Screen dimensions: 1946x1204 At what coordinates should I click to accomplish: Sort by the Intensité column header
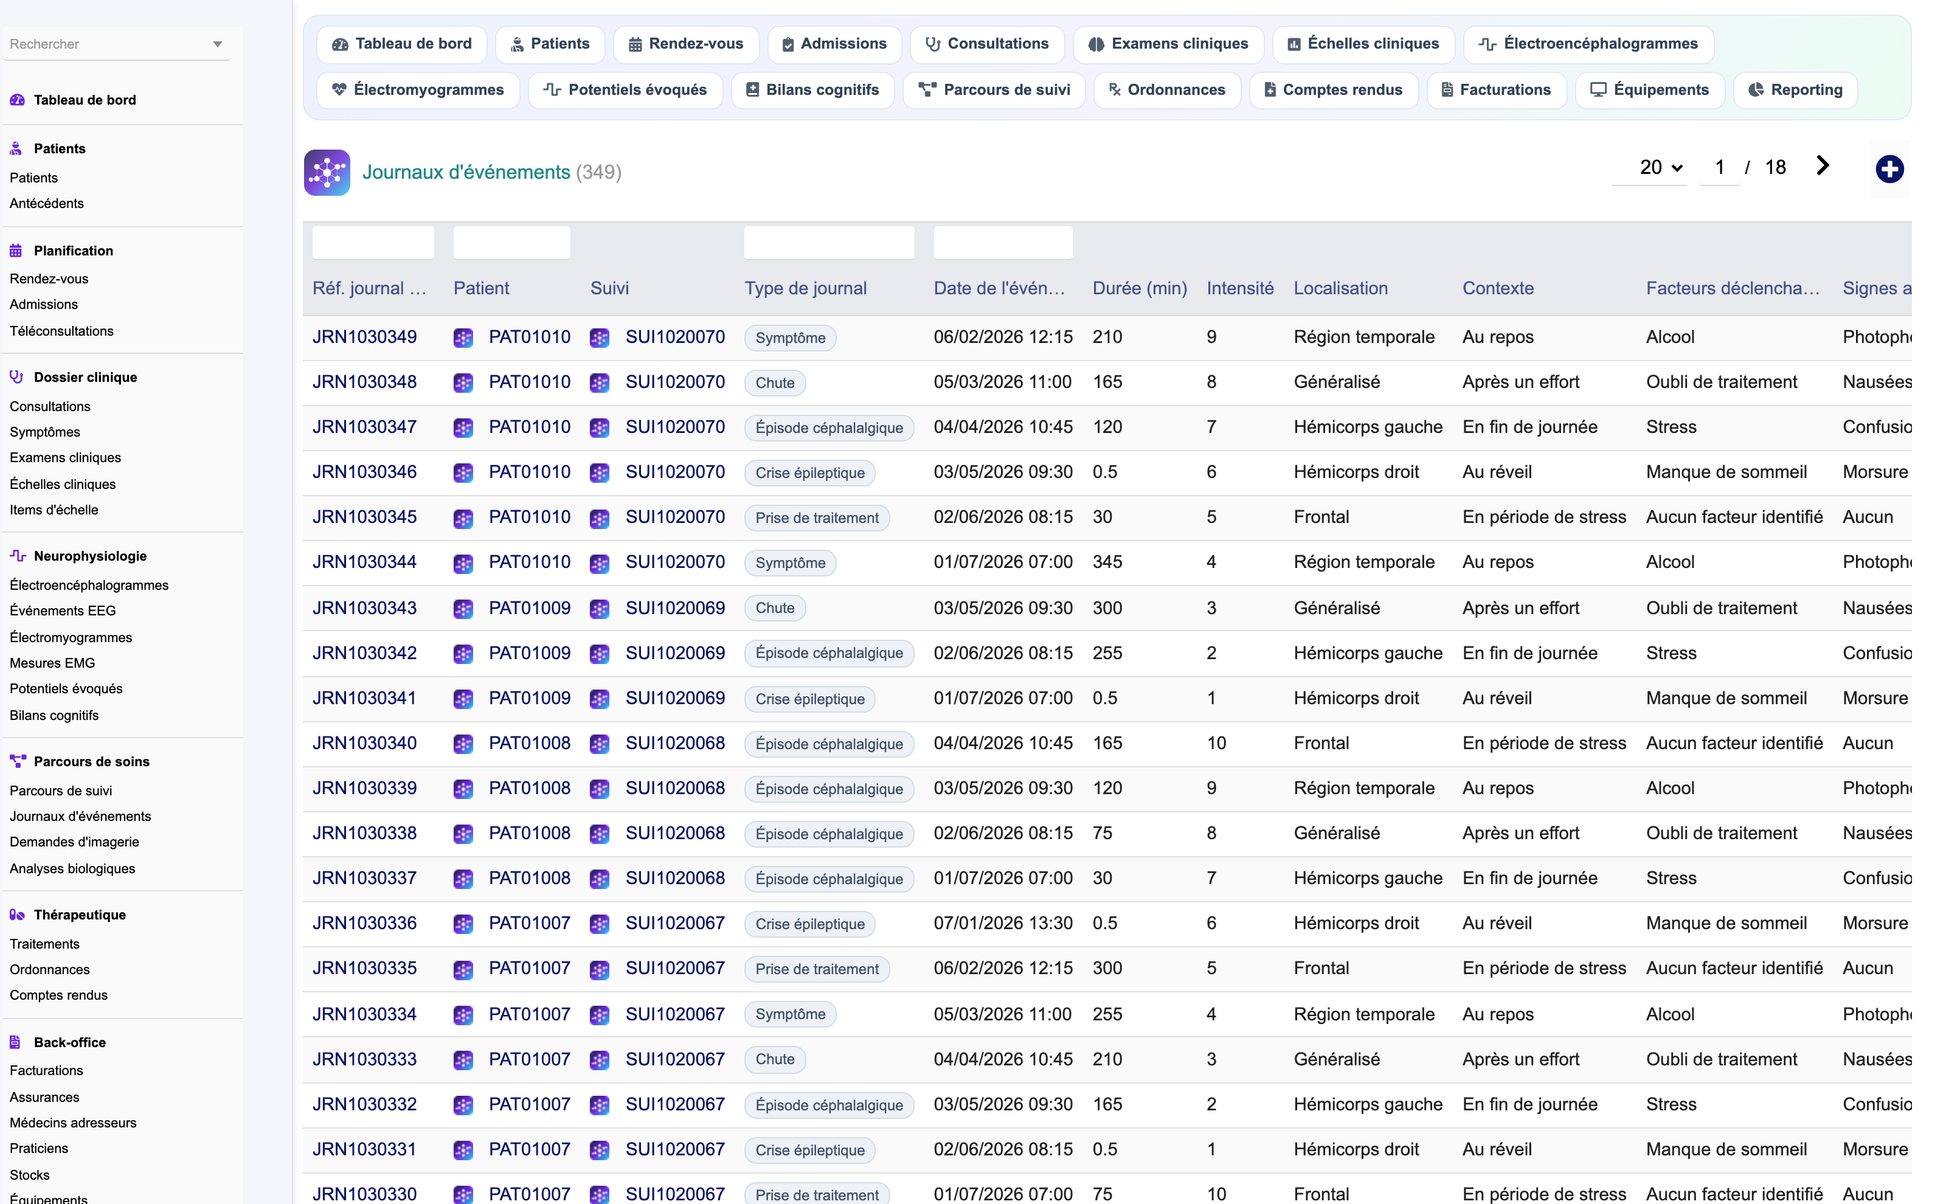[x=1240, y=288]
